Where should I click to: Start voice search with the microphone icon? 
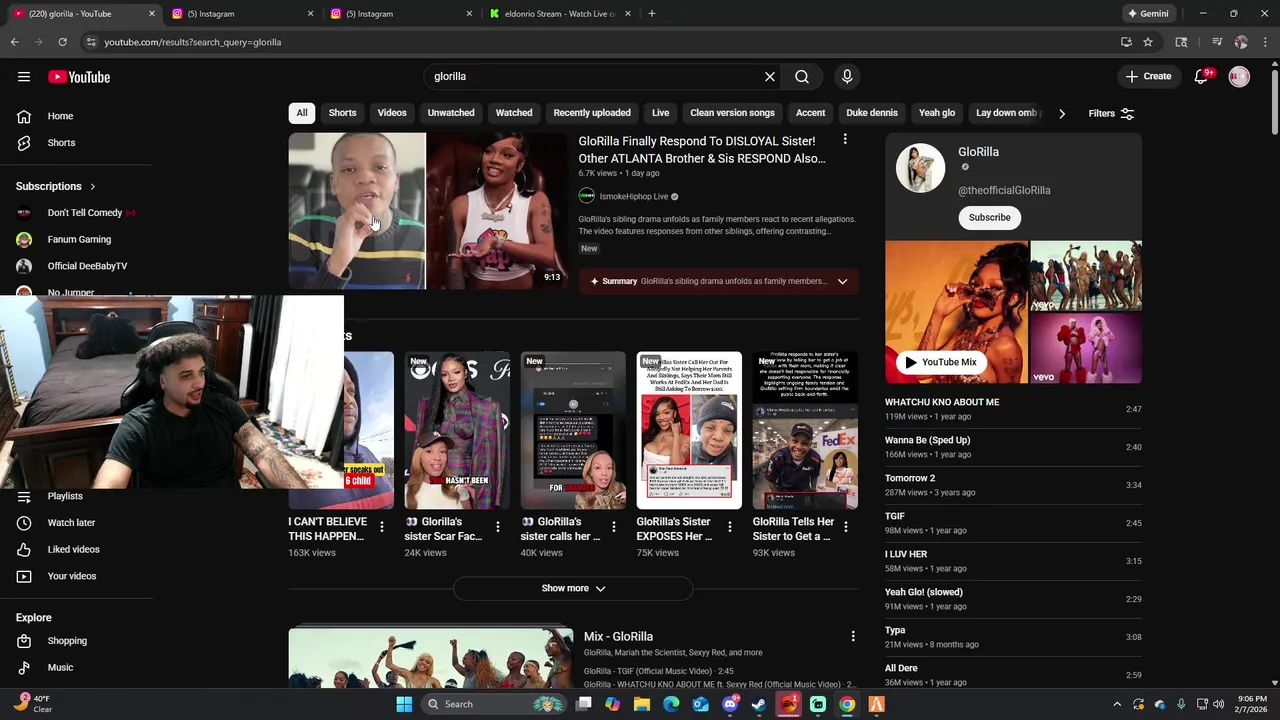847,77
